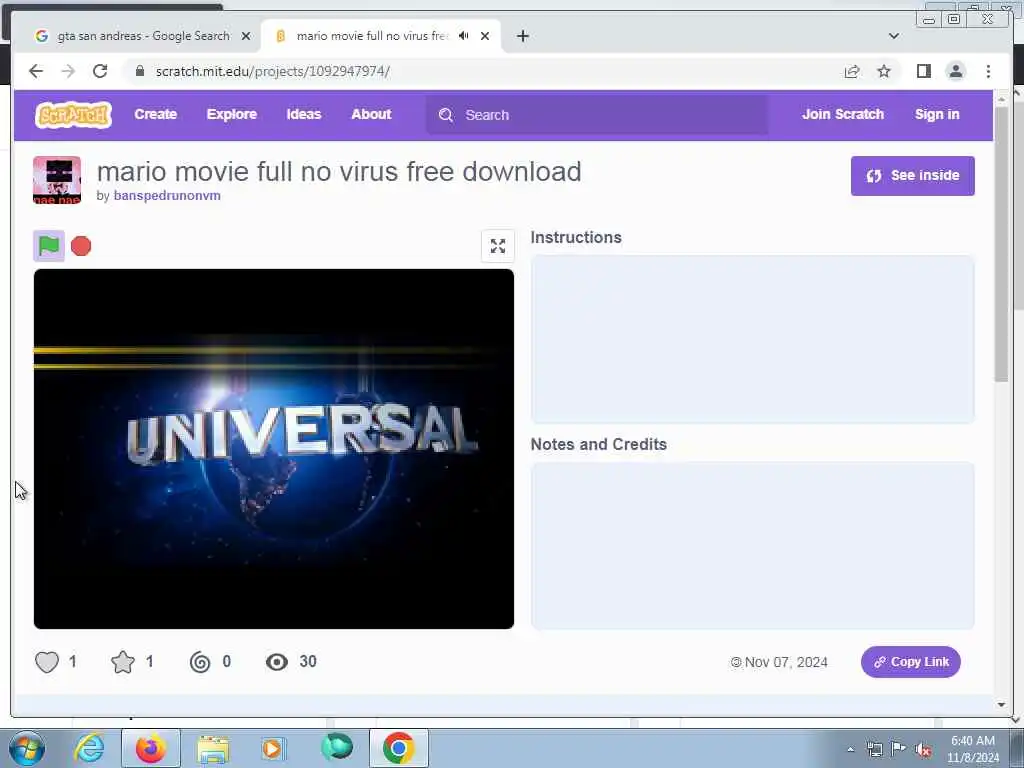Image resolution: width=1024 pixels, height=768 pixels.
Task: Mute the tab via the speaker icon
Action: coord(464,36)
